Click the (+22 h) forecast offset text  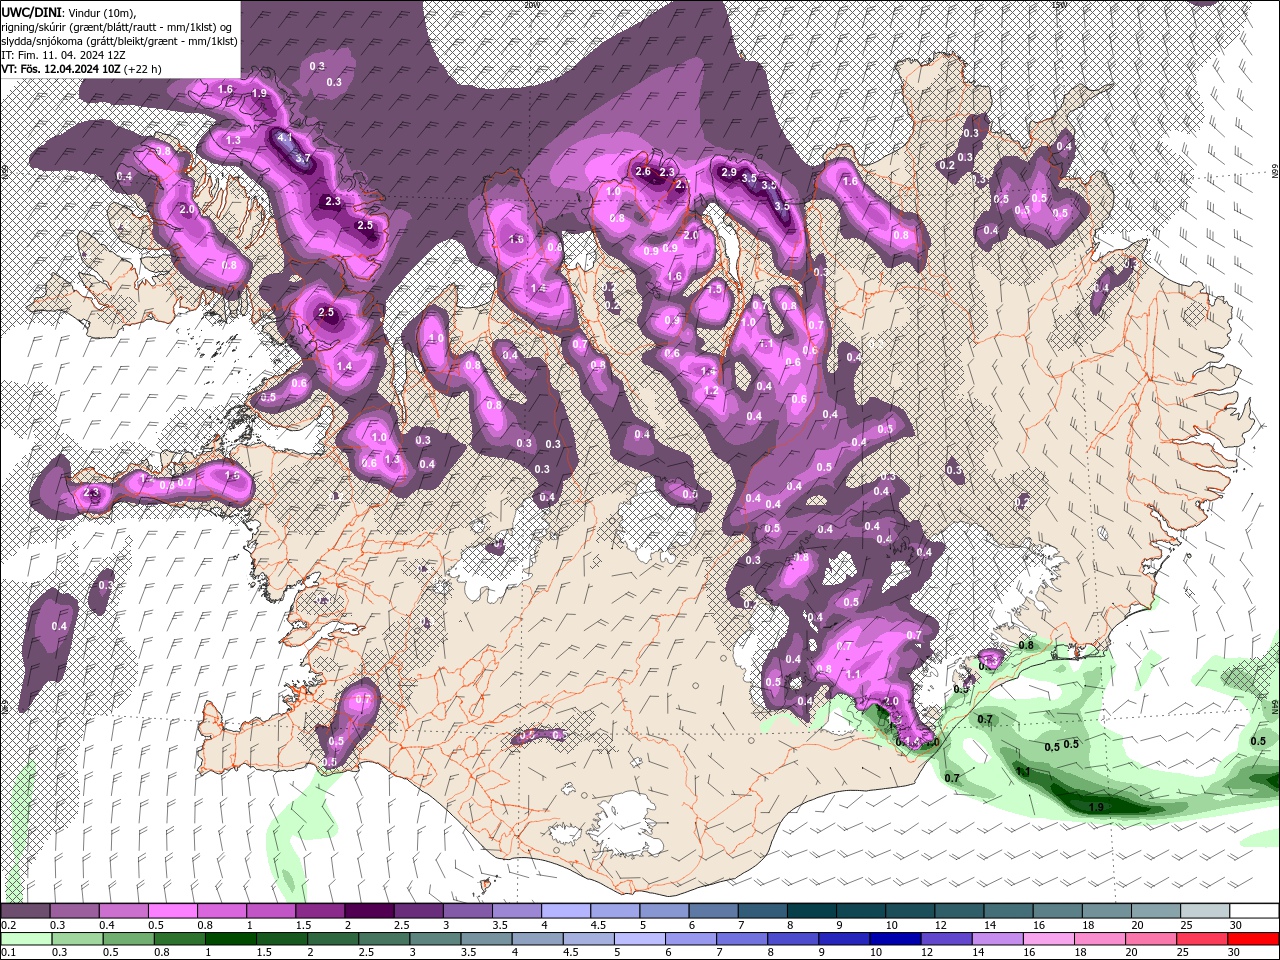point(143,69)
